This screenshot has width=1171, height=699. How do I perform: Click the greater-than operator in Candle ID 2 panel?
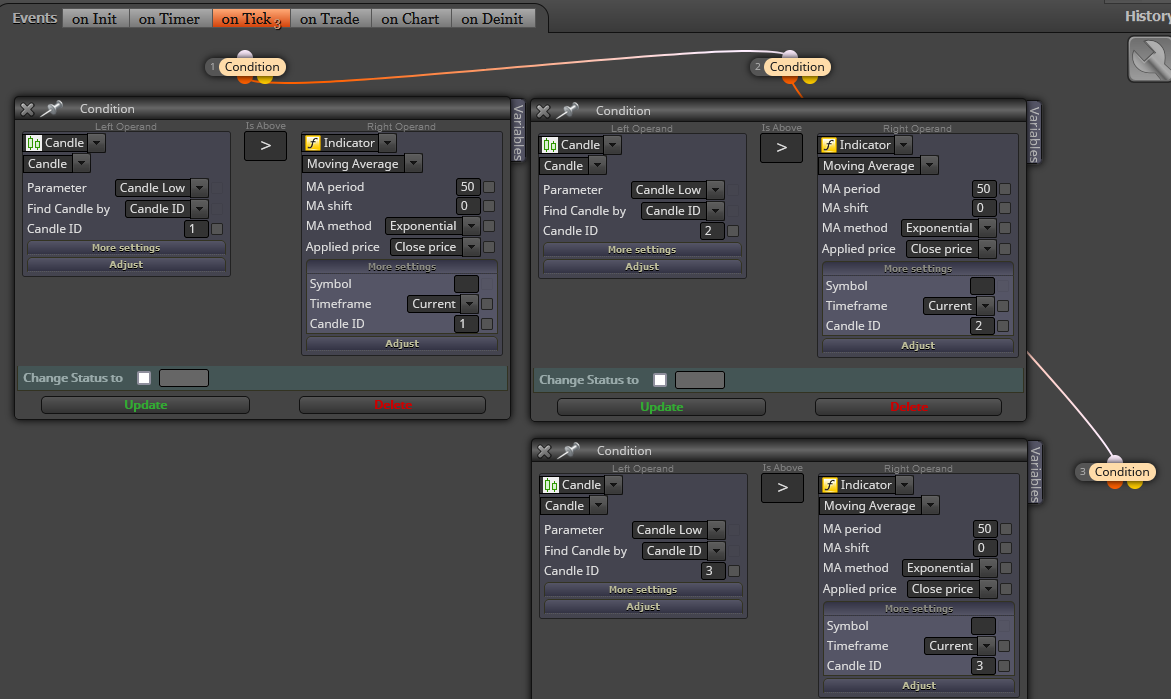781,148
